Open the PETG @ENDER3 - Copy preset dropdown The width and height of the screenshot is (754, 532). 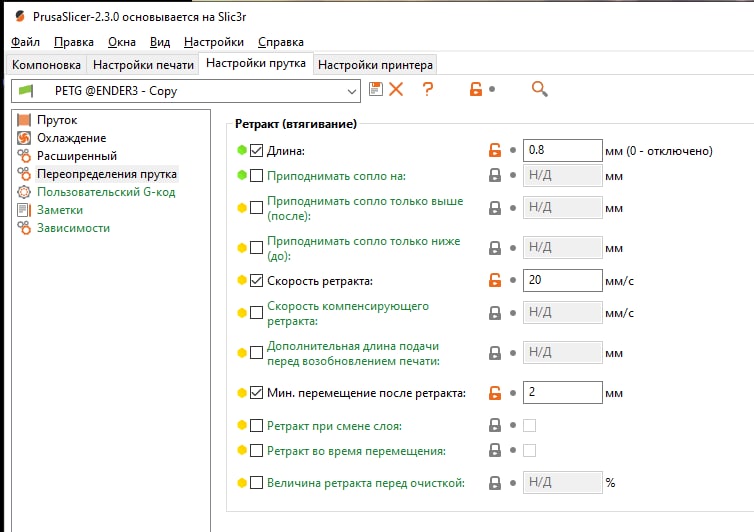click(x=186, y=91)
